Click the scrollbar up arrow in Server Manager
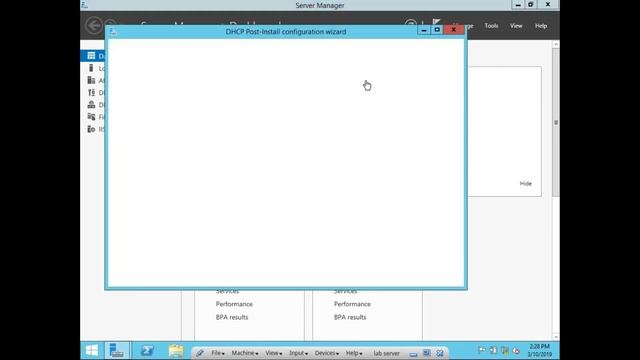This screenshot has height=360, width=640. 556,44
